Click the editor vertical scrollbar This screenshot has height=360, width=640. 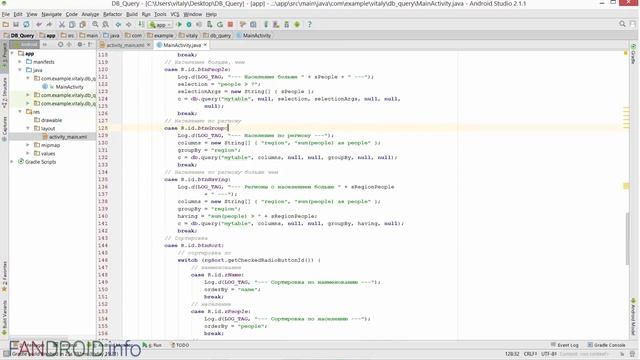(627, 239)
